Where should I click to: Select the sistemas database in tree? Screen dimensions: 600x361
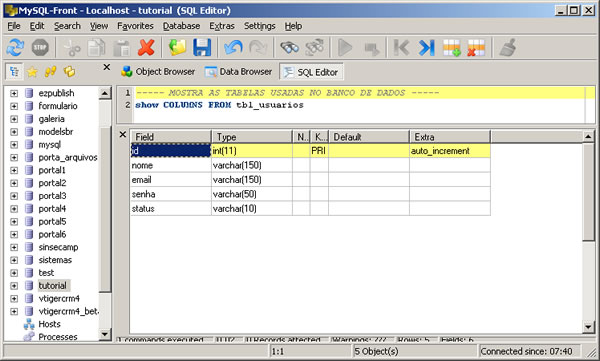pyautogui.click(x=55, y=260)
